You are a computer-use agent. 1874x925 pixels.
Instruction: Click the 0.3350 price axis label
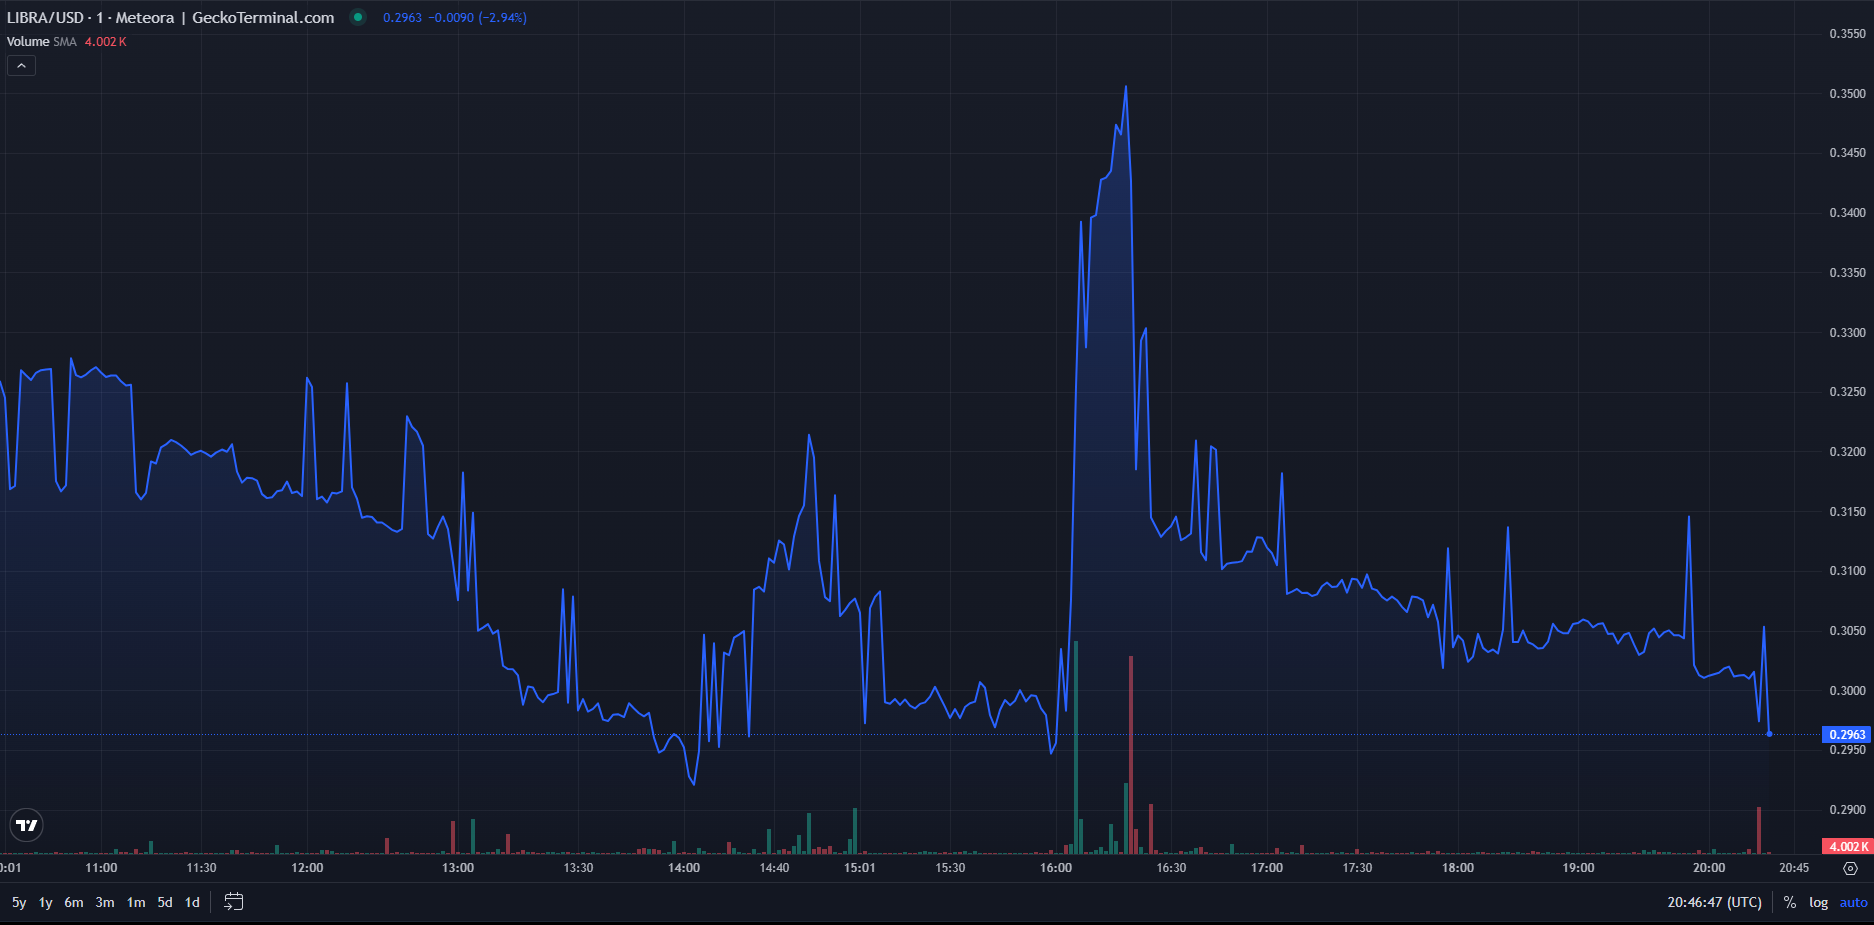[1847, 273]
